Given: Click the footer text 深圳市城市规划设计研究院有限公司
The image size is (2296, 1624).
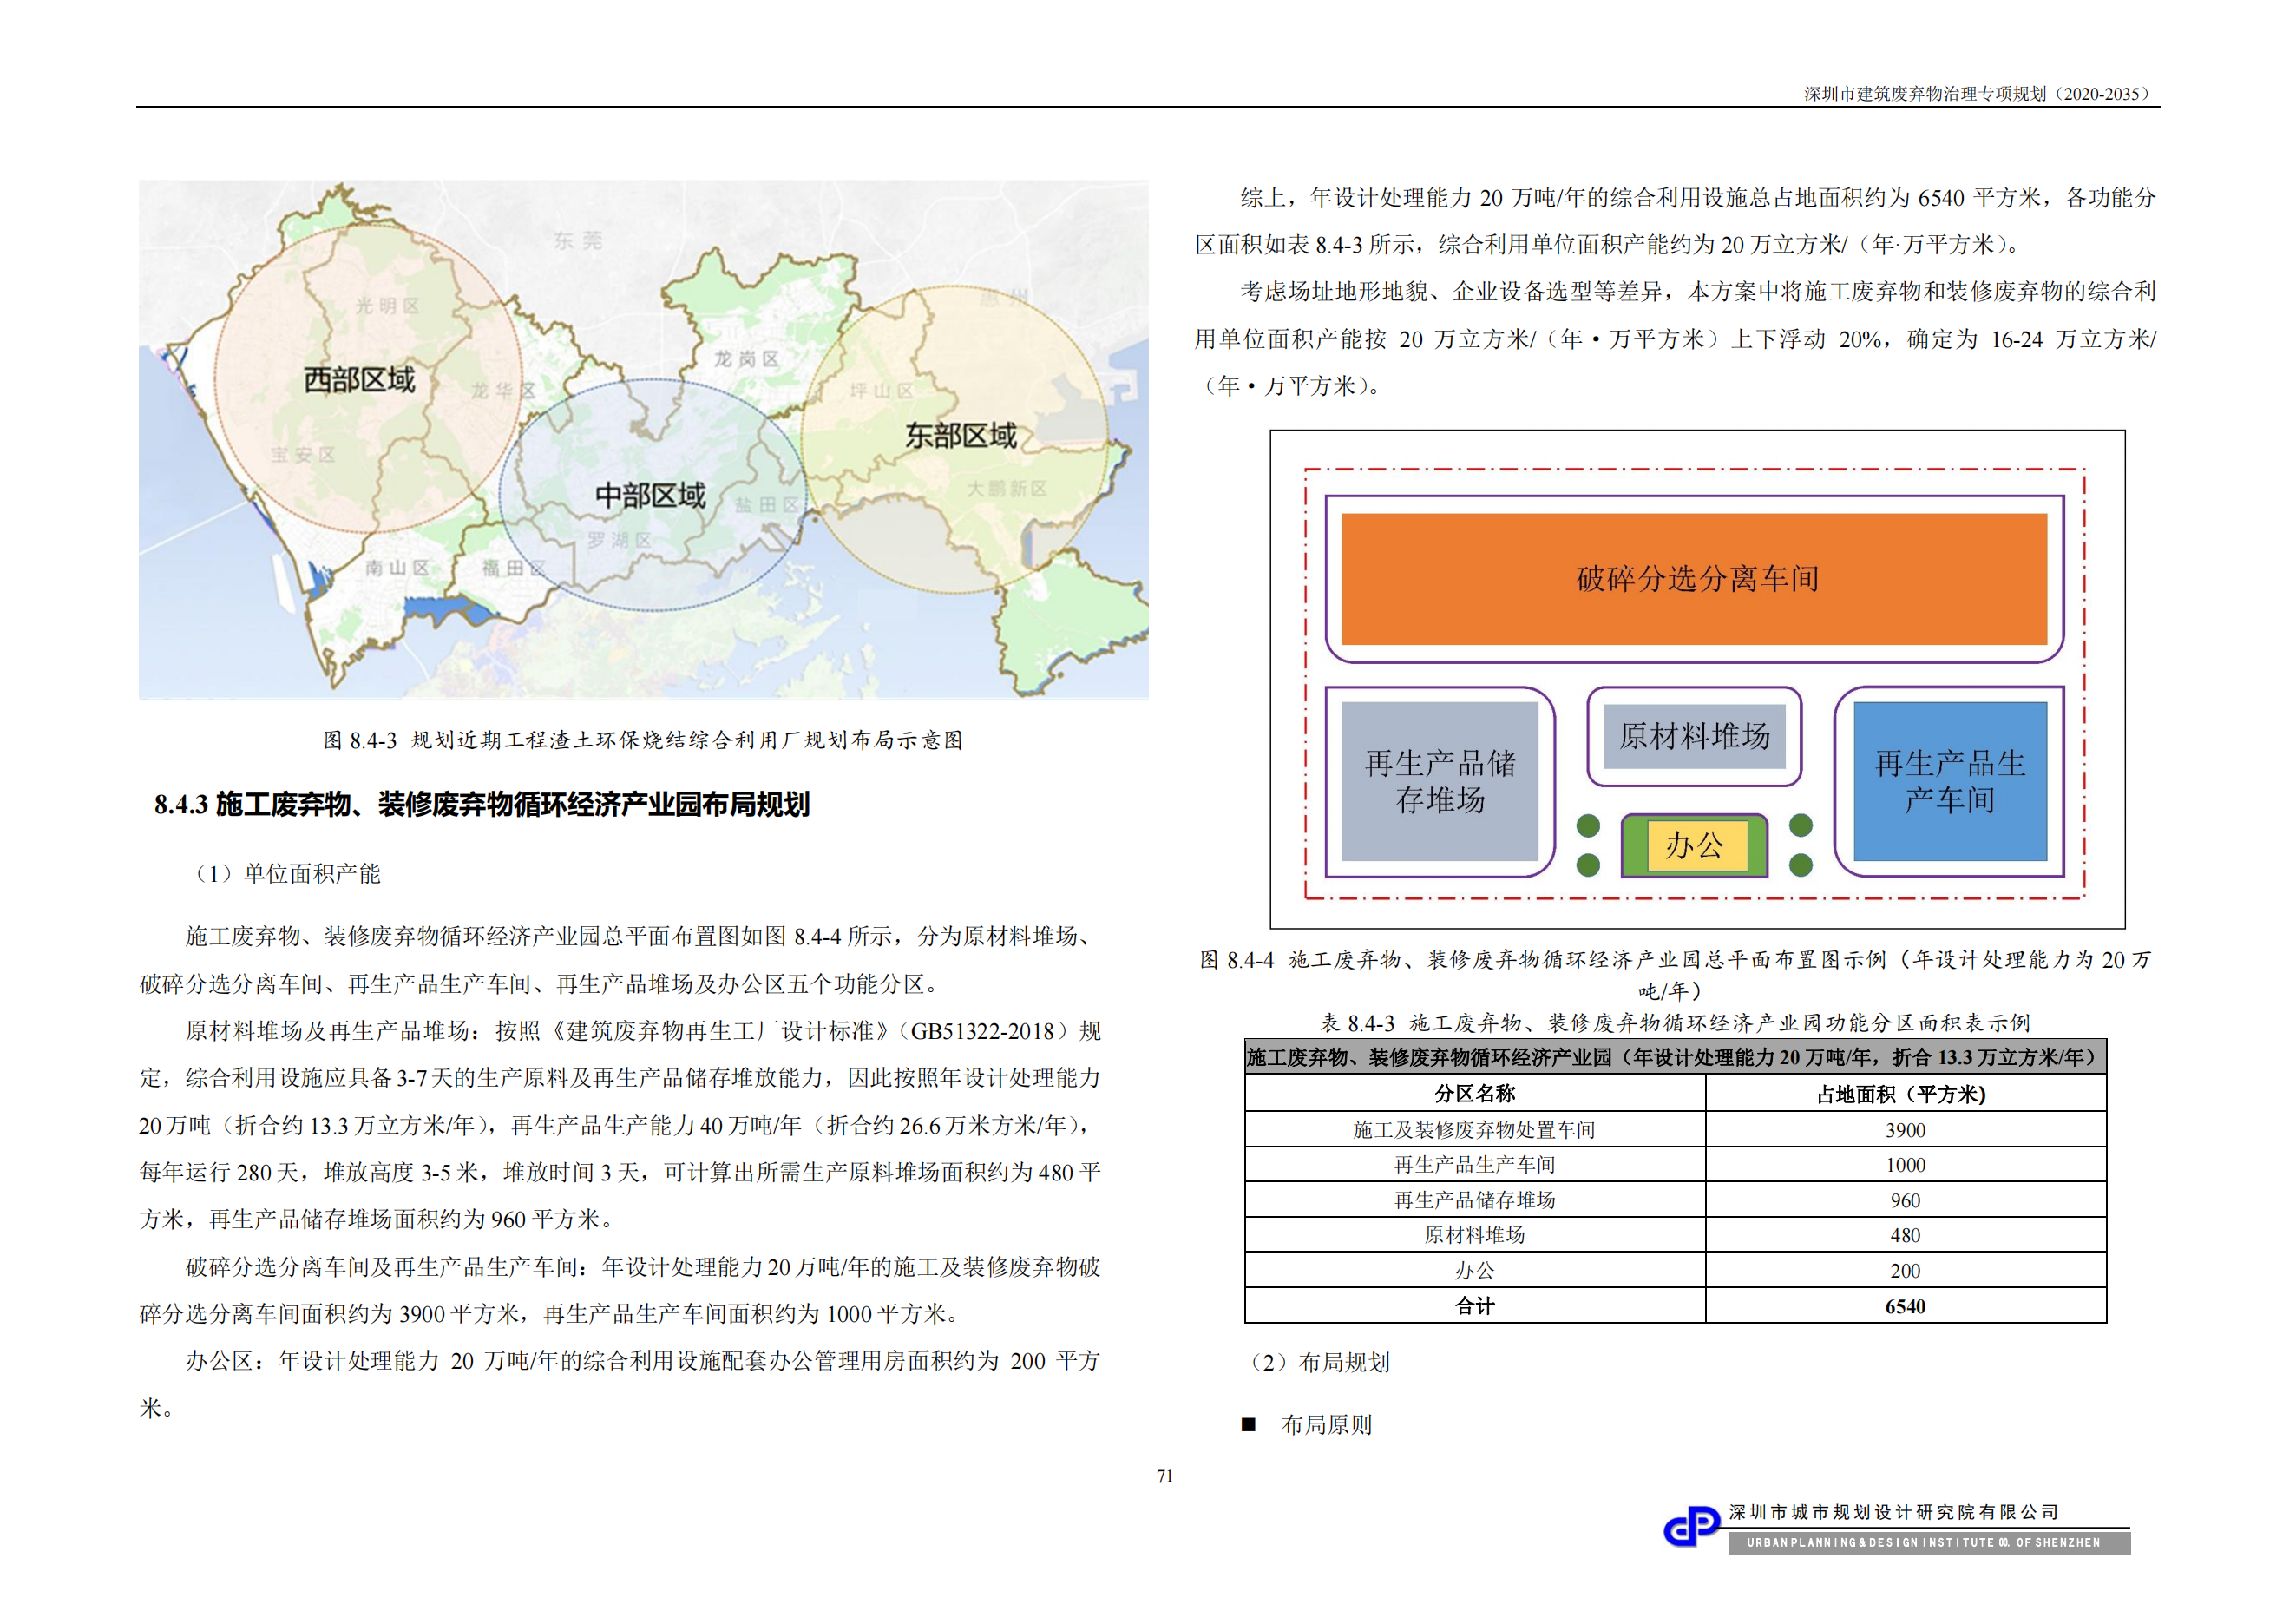Looking at the screenshot, I should [1894, 1513].
